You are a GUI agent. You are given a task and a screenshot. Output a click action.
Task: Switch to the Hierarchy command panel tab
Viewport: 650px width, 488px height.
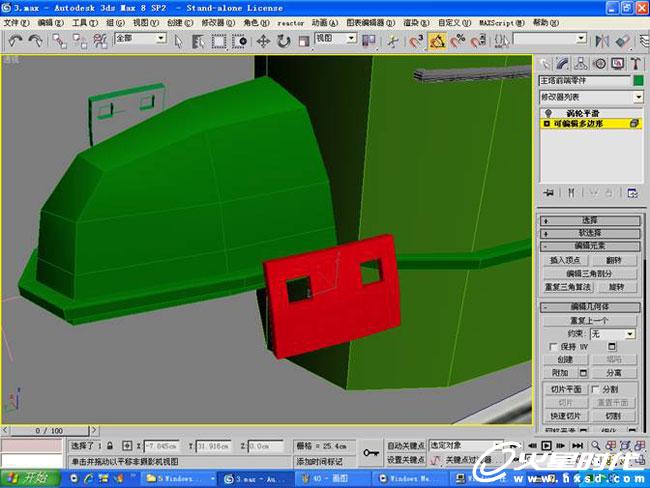coord(581,63)
